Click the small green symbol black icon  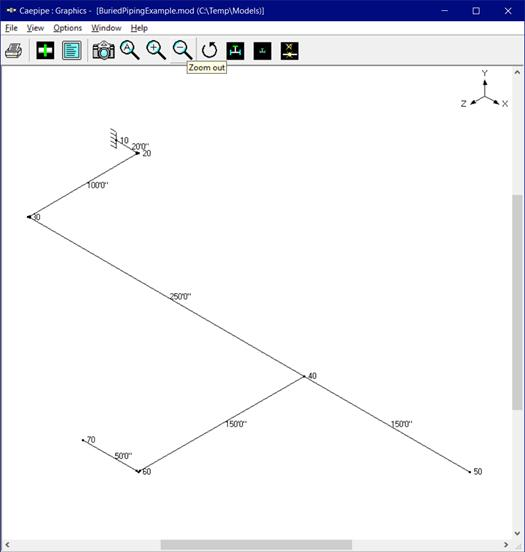[x=262, y=51]
